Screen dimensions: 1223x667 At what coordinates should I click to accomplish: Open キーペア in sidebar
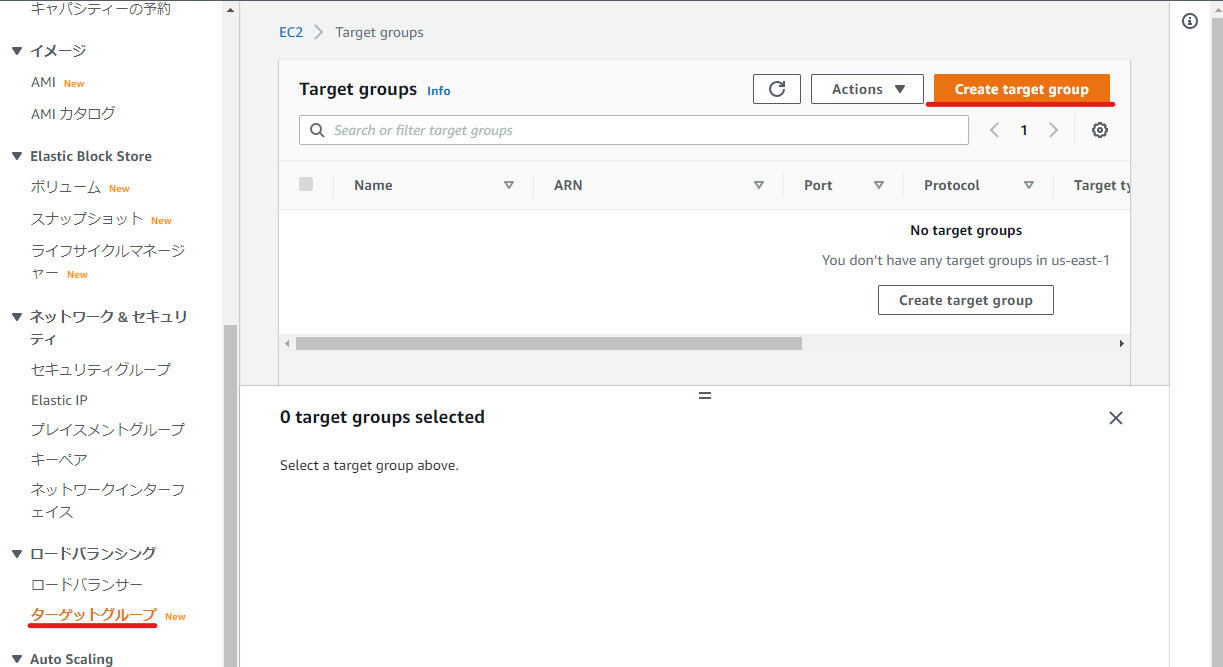click(x=59, y=459)
